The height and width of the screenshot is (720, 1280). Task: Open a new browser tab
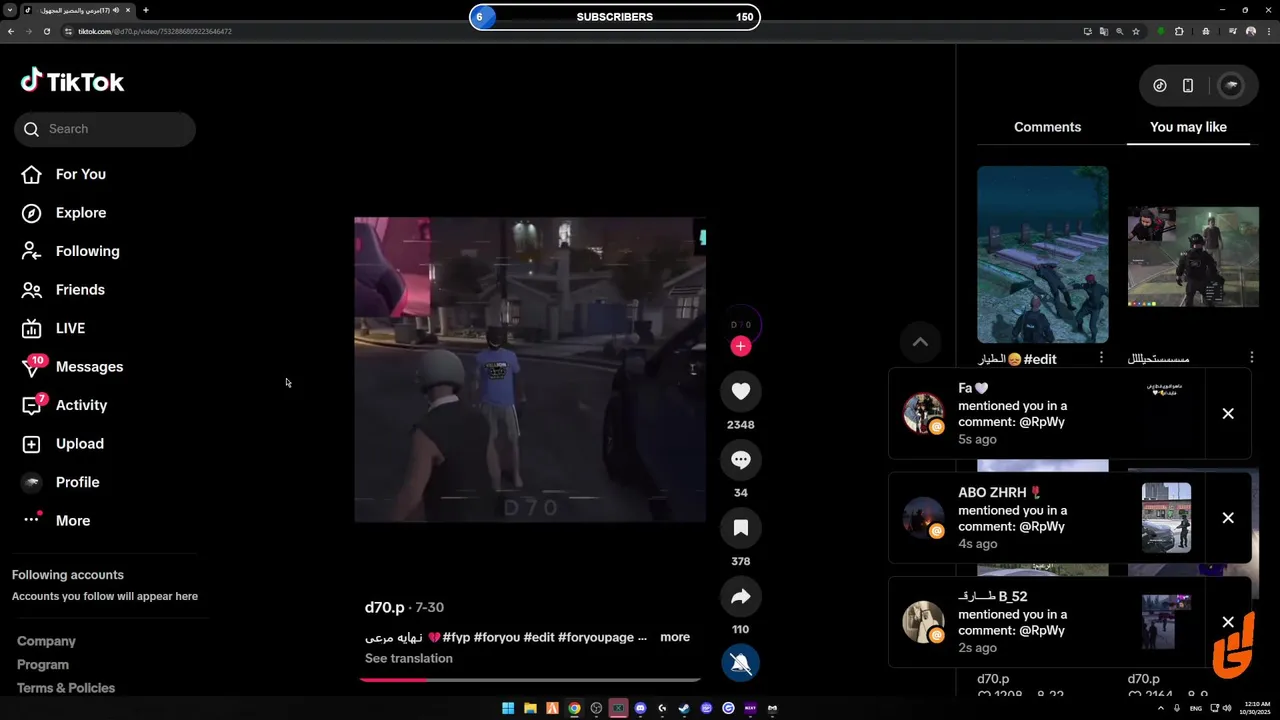coord(146,10)
